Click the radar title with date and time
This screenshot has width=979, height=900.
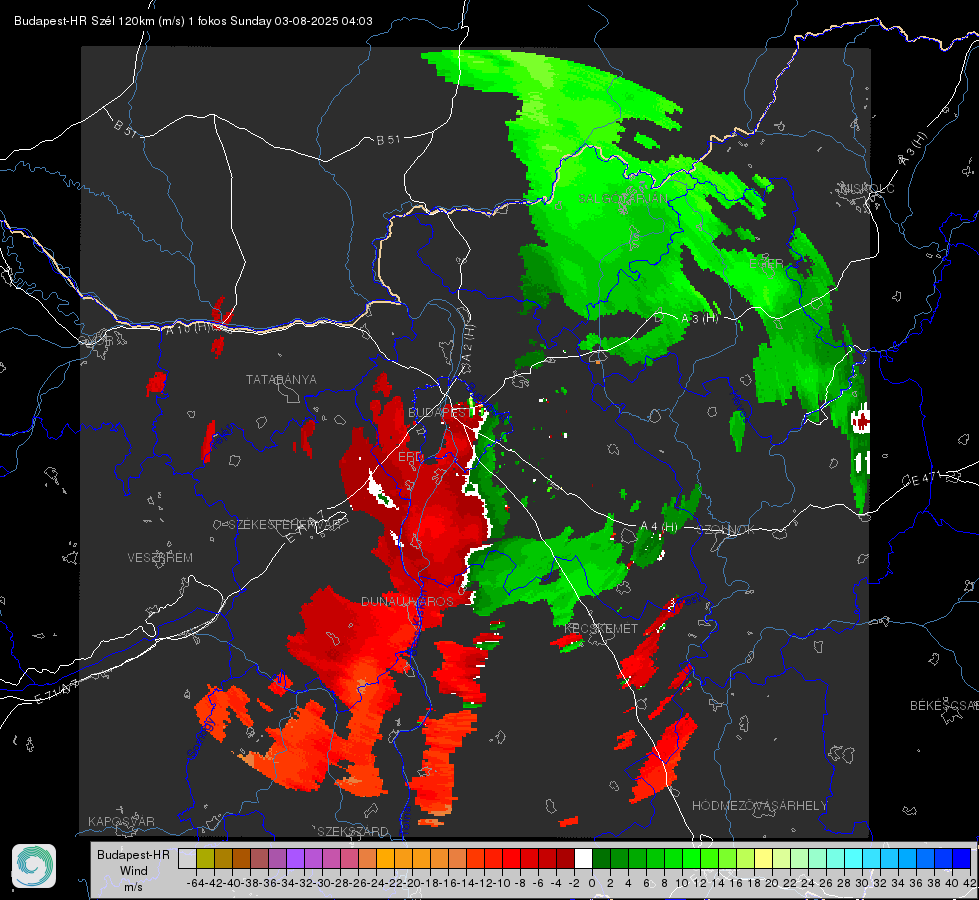[x=193, y=21]
